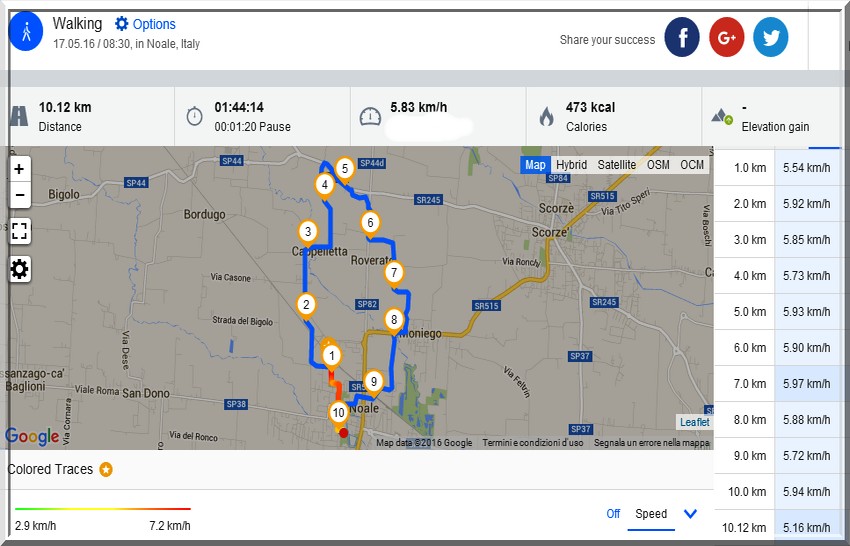
Task: Open map settings gear
Action: 19,268
